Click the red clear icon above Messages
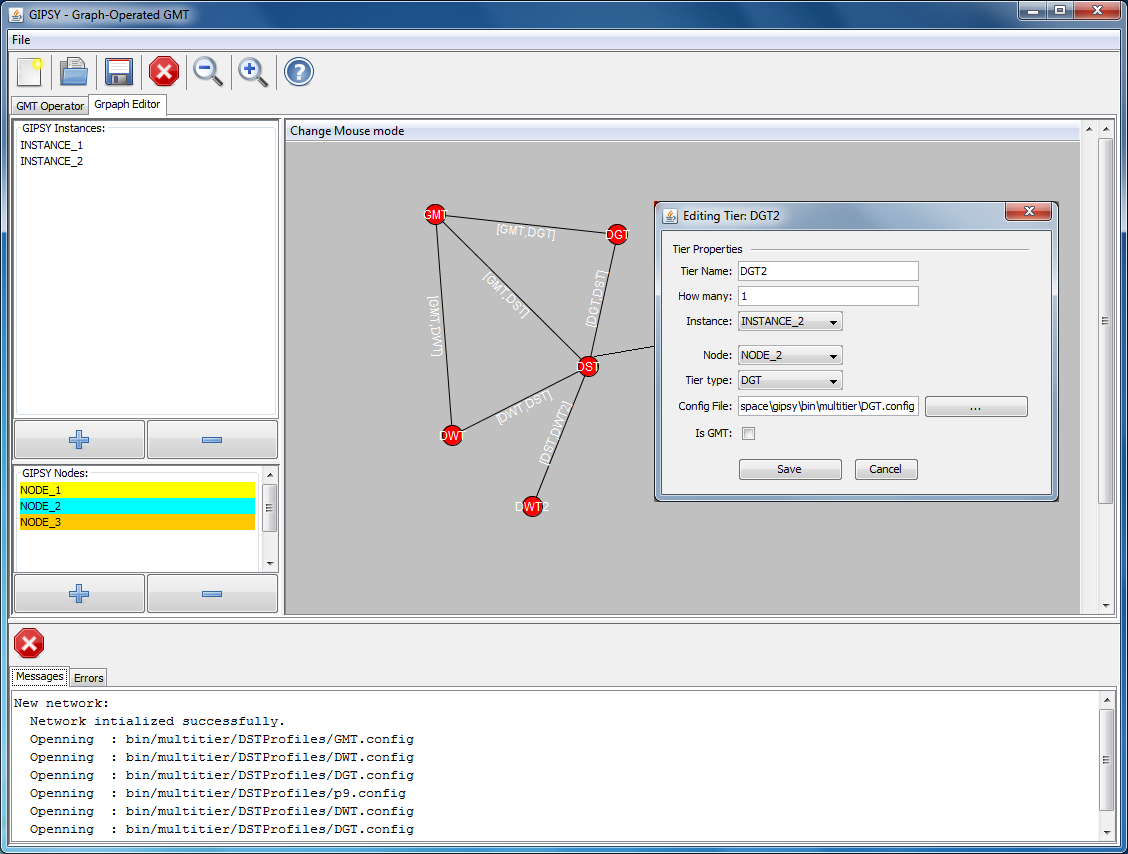Viewport: 1128px width, 854px height. pyautogui.click(x=30, y=643)
